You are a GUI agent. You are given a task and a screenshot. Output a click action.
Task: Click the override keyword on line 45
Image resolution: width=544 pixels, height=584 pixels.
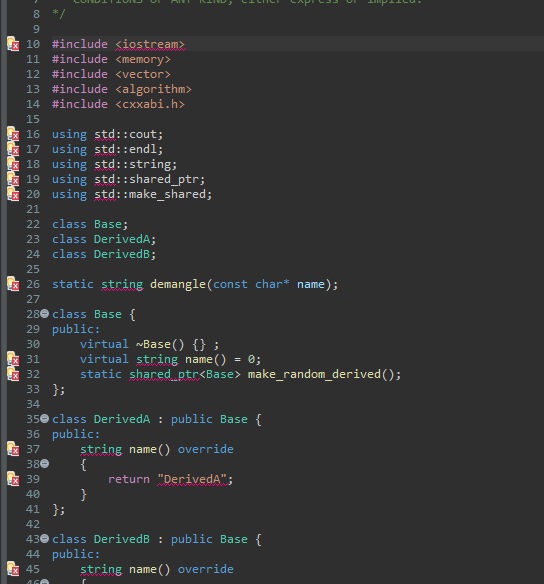coord(205,569)
